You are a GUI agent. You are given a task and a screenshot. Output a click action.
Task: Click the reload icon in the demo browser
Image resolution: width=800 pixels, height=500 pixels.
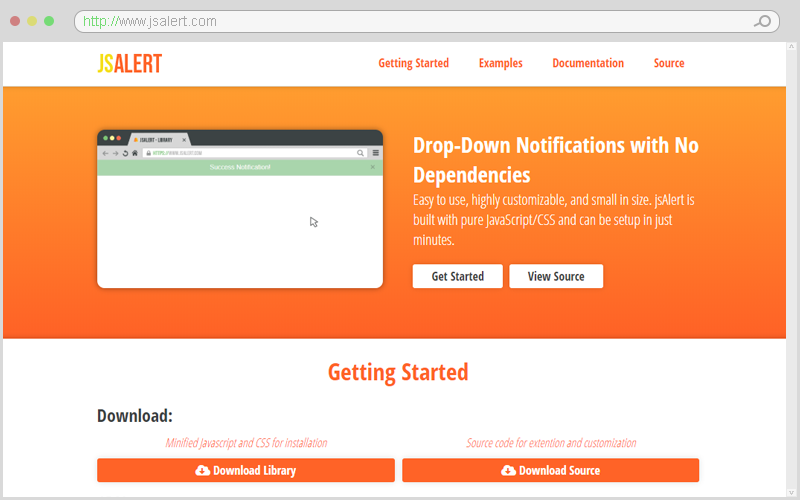point(125,153)
